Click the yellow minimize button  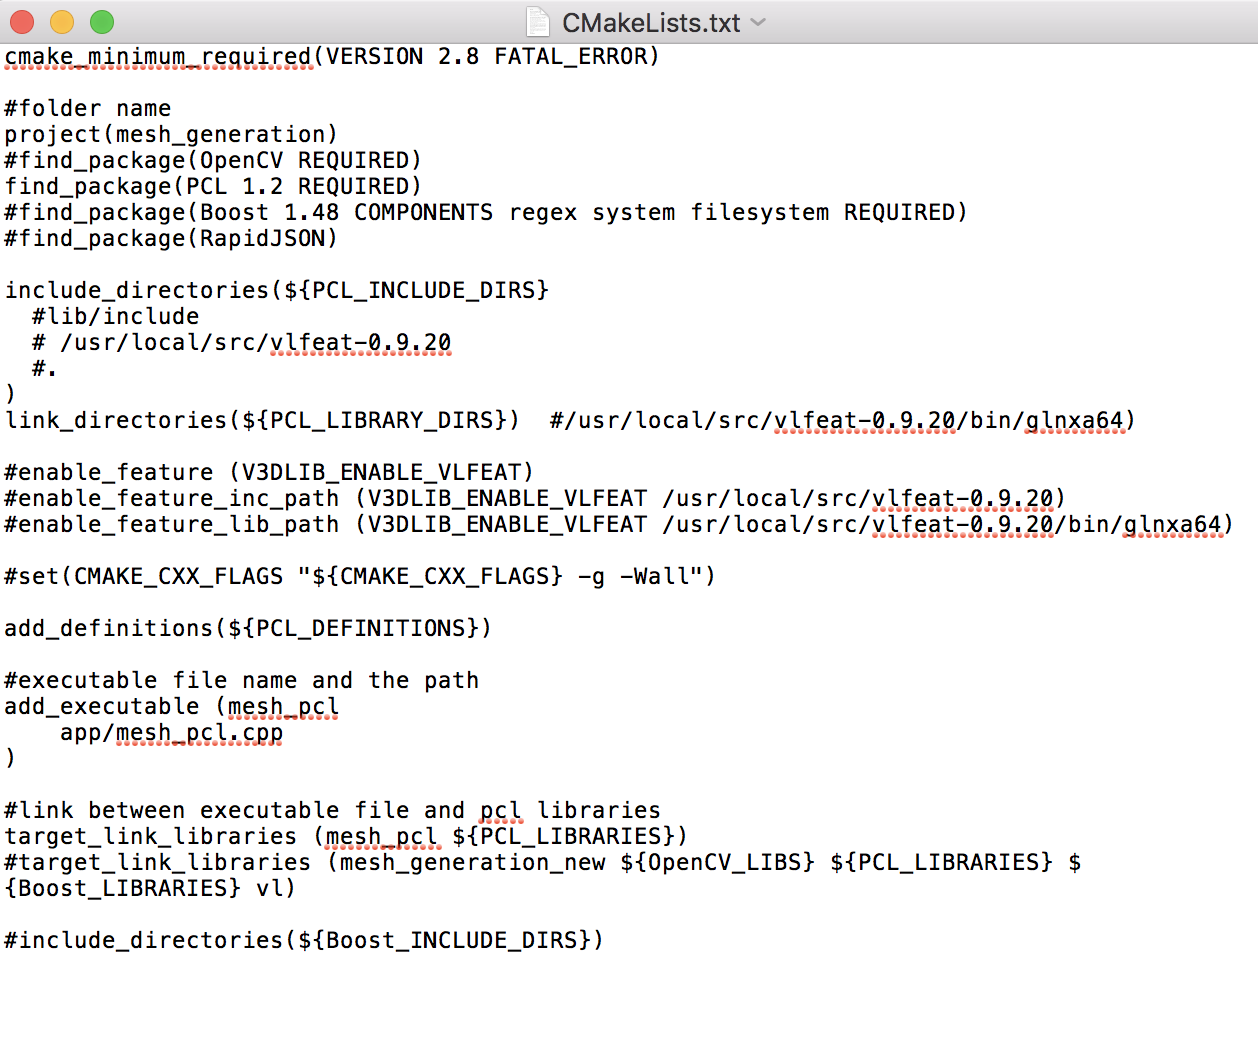(x=60, y=21)
